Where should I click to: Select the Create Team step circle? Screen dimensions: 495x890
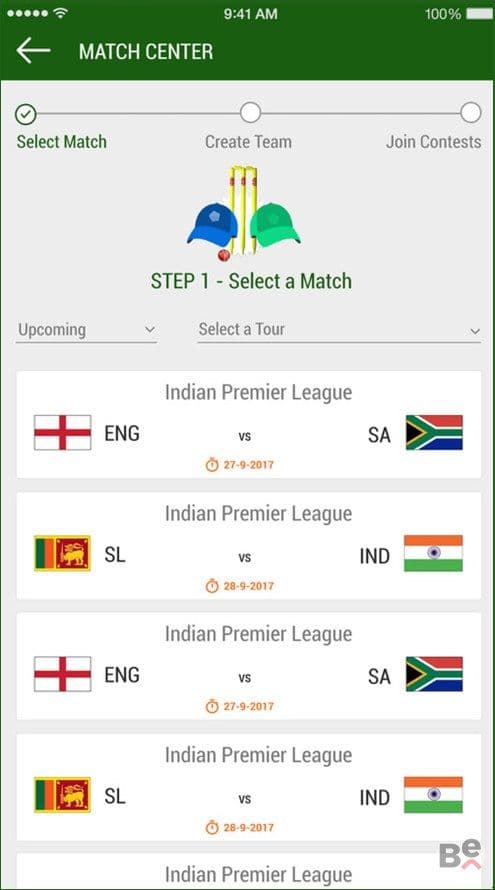[x=250, y=112]
